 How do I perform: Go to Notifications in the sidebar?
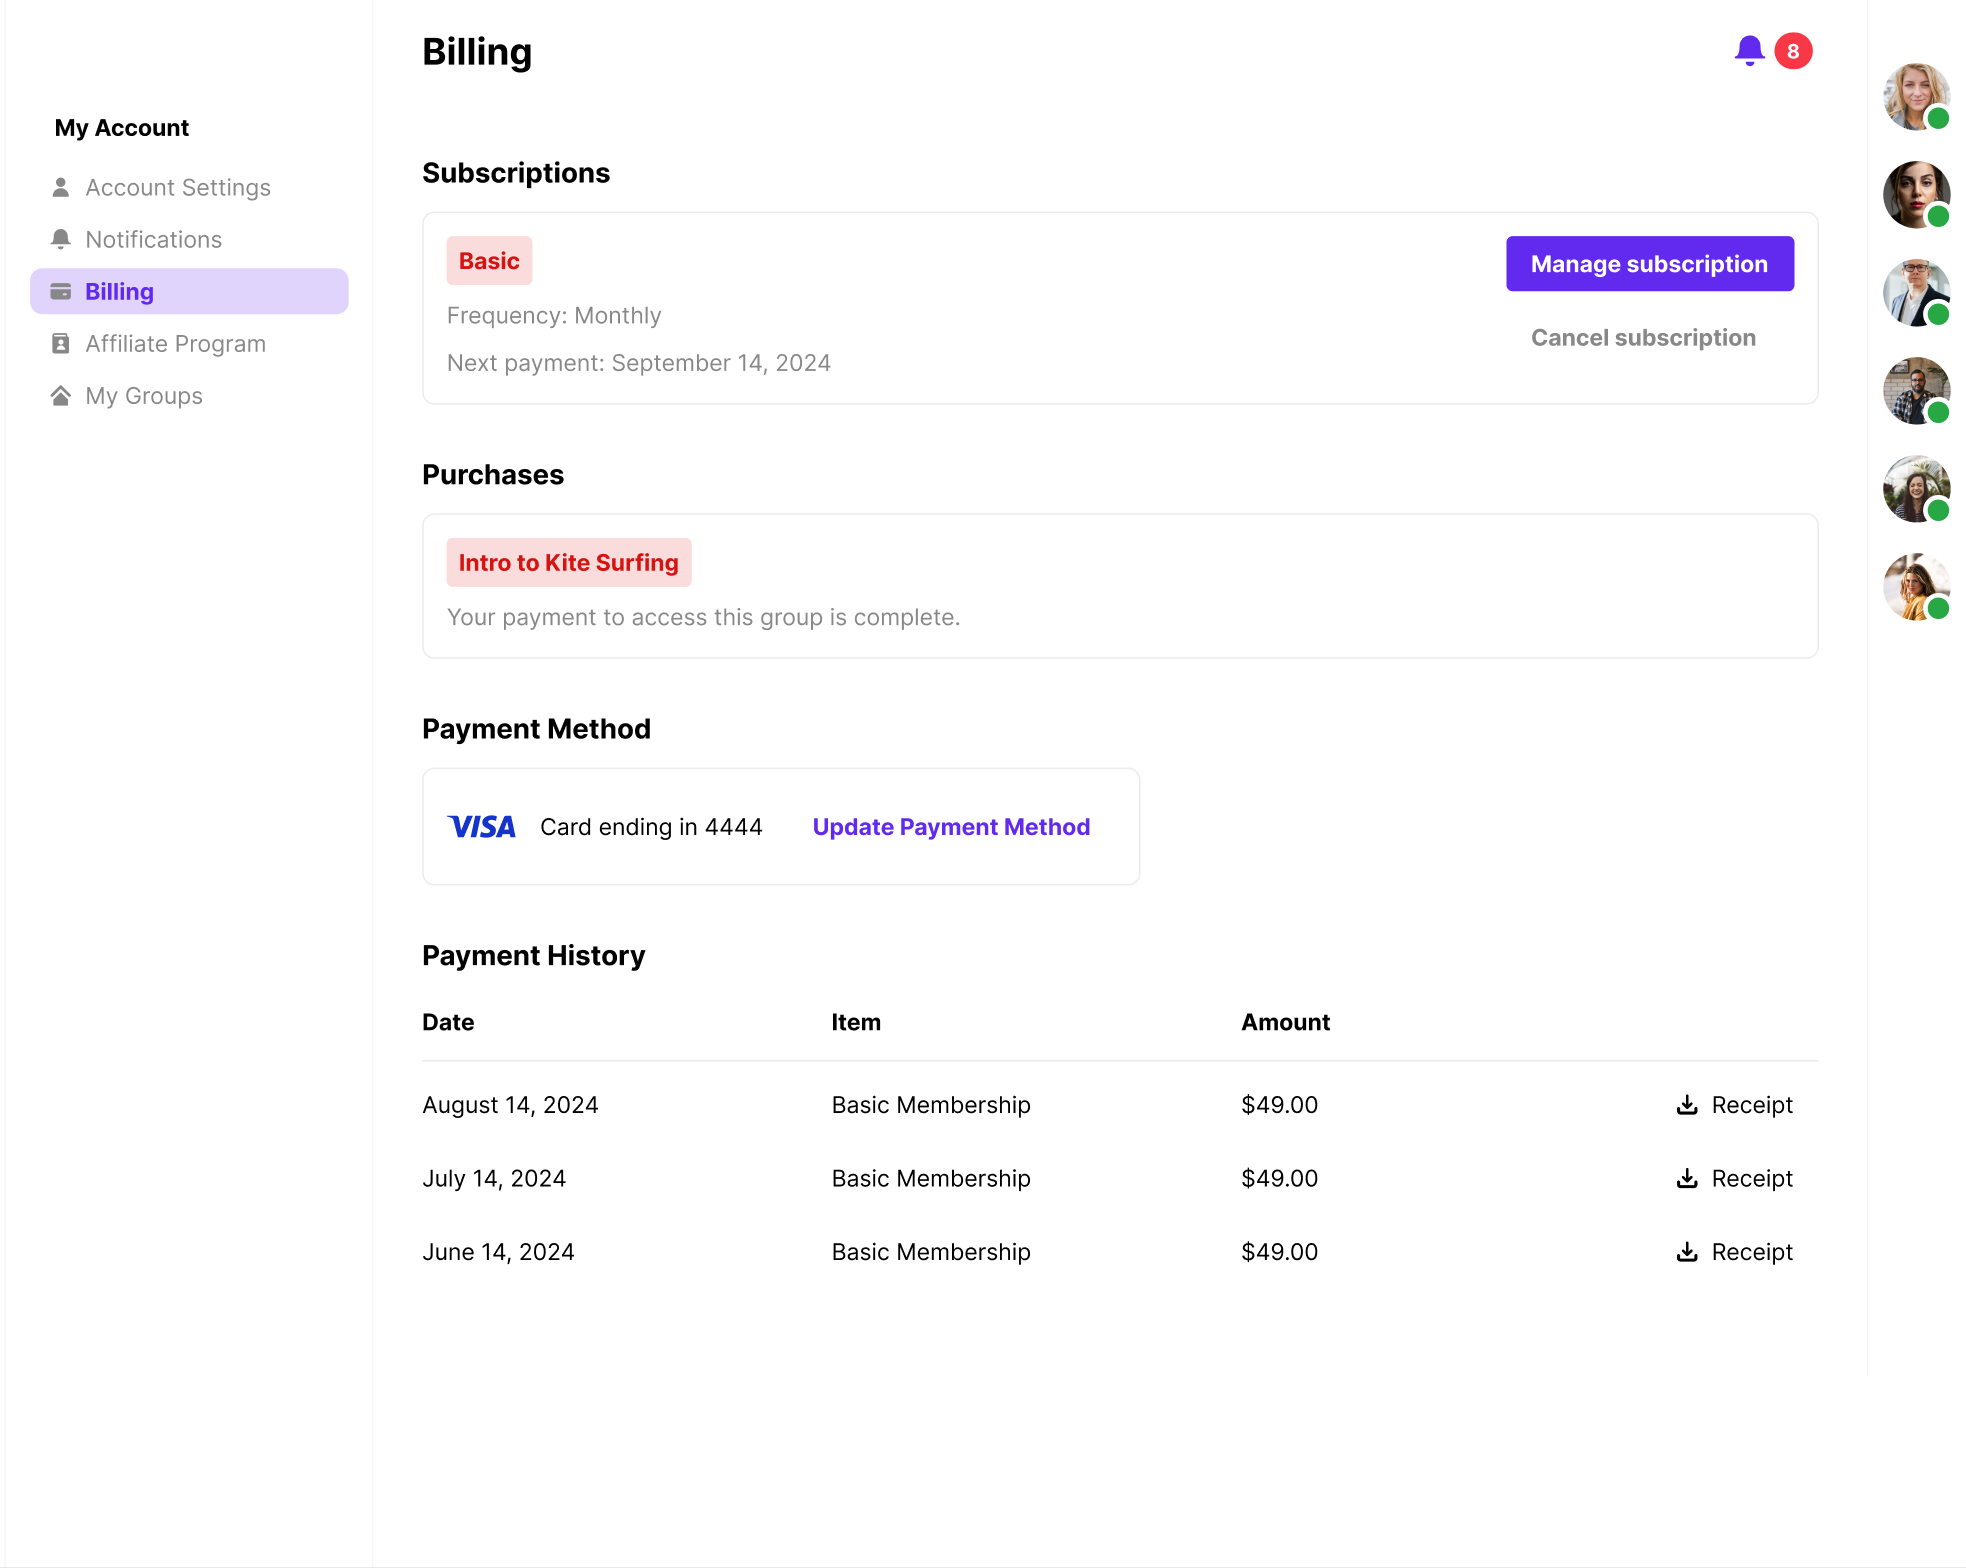click(x=153, y=240)
